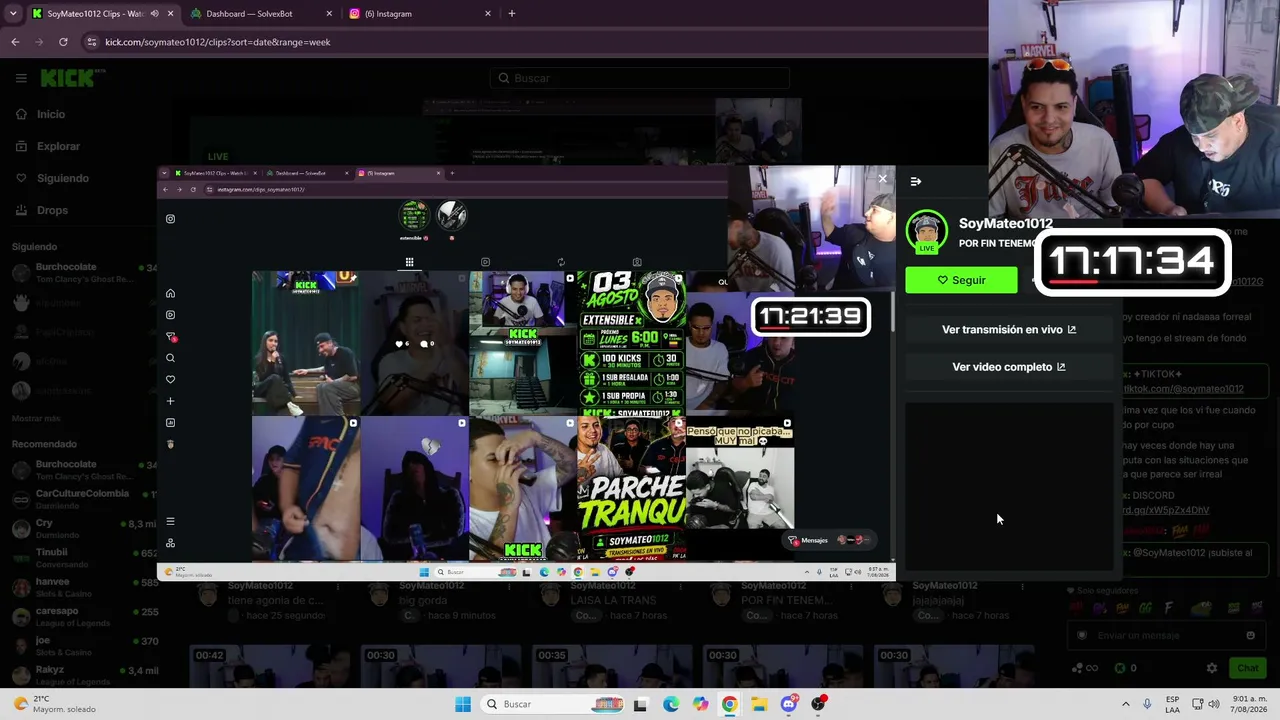
Task: Close the Dashboard — SolvexBot tab
Action: point(330,14)
